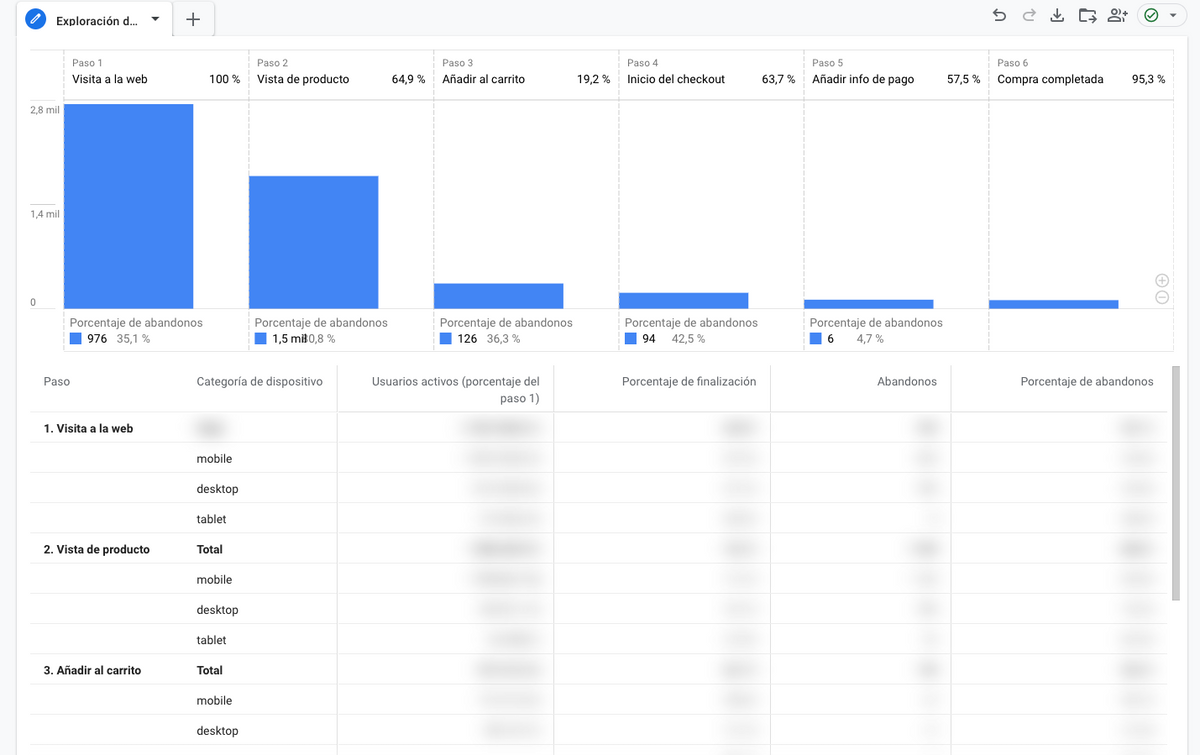Click the Vista de producto funnel bar
1200x755 pixels.
(313, 242)
